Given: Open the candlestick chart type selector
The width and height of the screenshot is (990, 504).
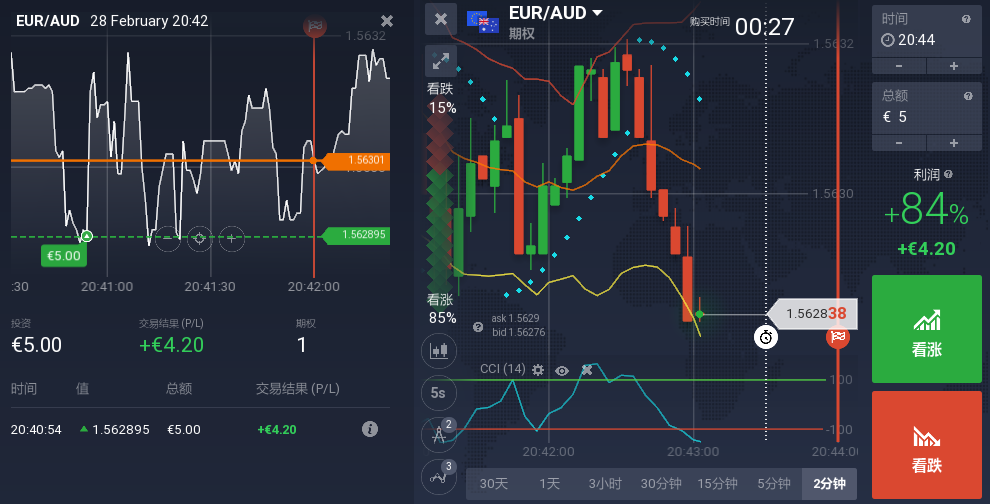Looking at the screenshot, I should tap(439, 351).
